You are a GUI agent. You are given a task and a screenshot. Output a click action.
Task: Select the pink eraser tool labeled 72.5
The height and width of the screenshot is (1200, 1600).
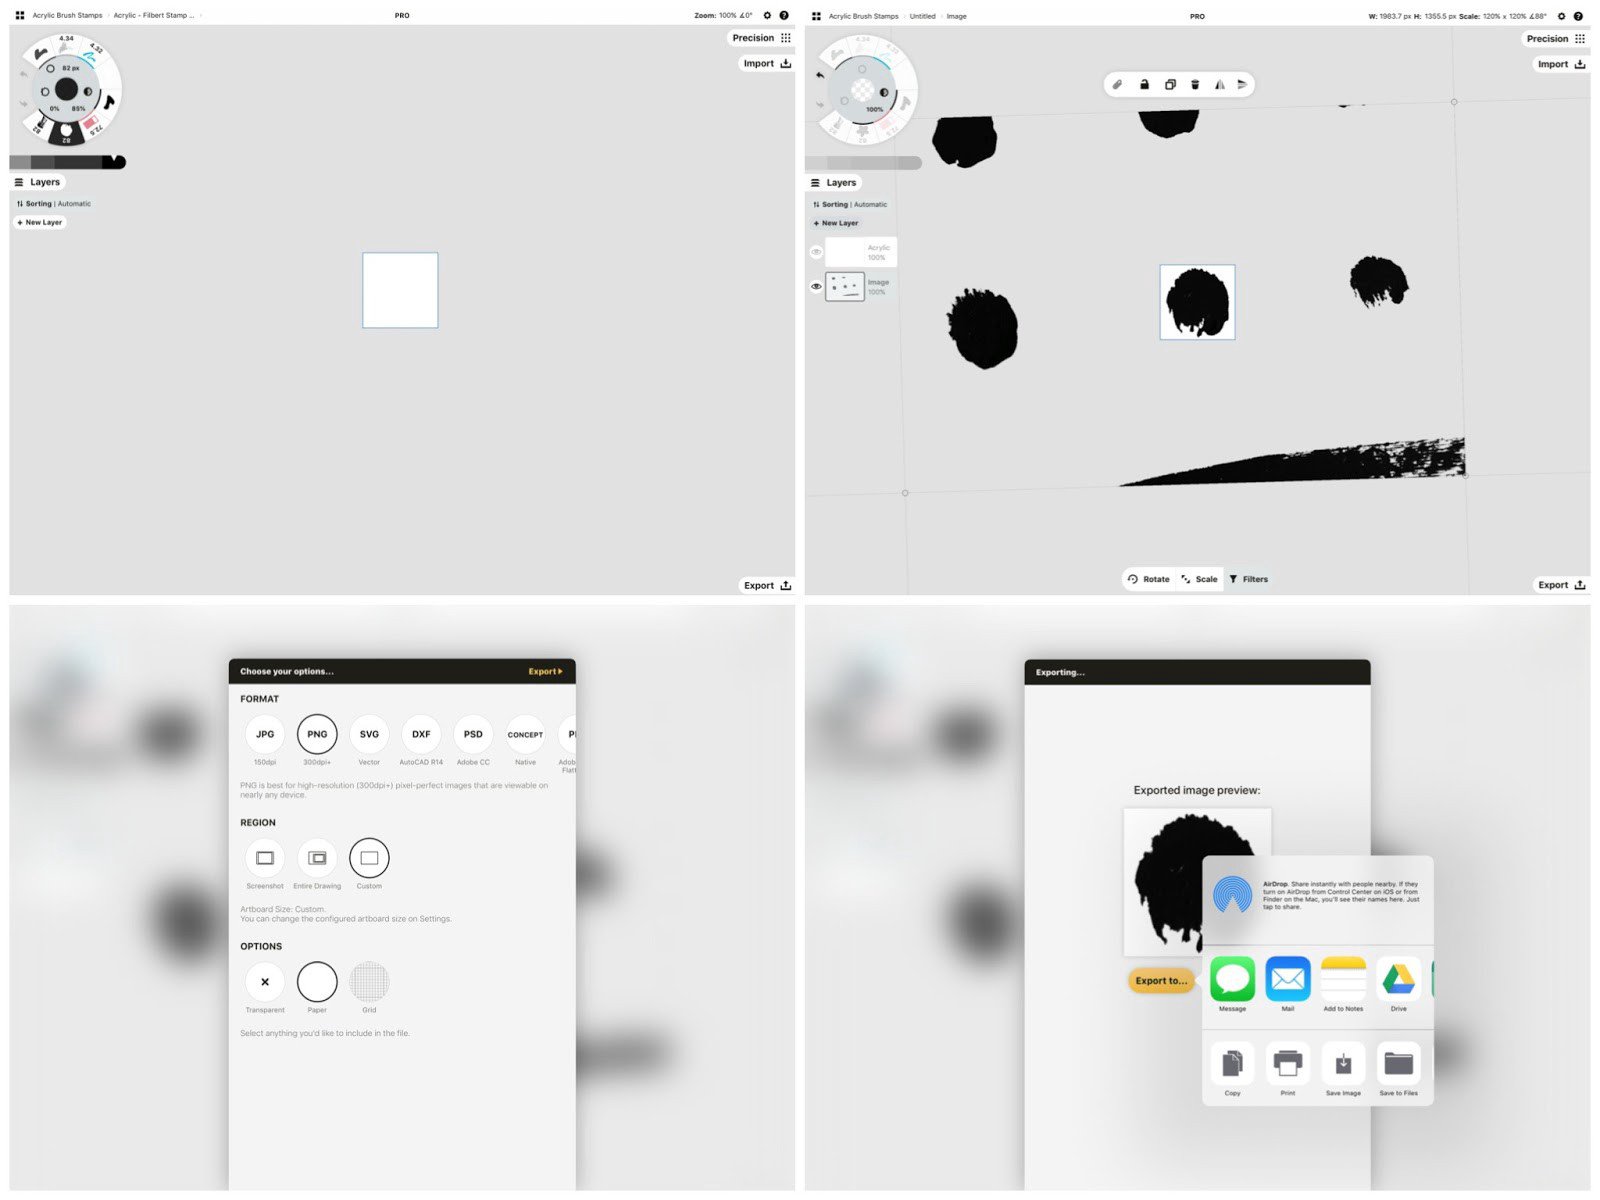[92, 126]
